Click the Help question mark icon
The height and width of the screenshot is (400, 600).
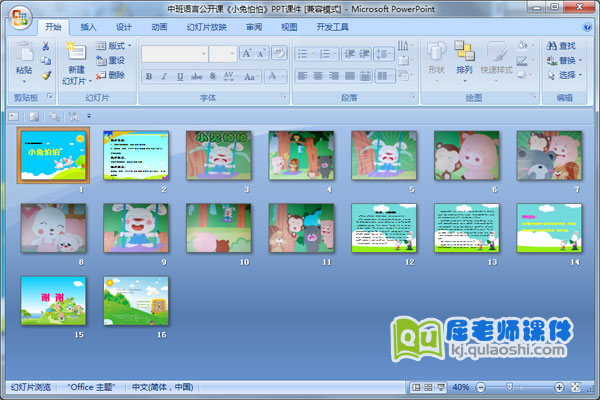point(587,27)
